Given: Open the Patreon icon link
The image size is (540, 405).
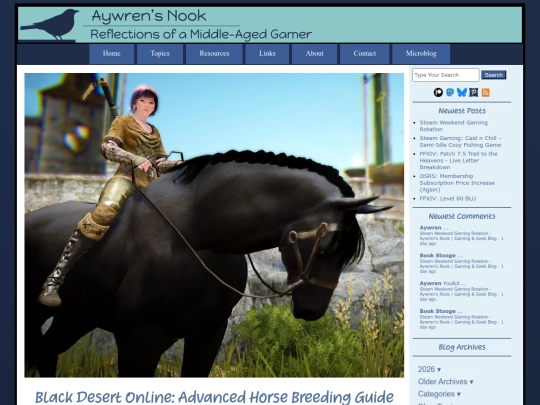Looking at the screenshot, I should click(438, 92).
